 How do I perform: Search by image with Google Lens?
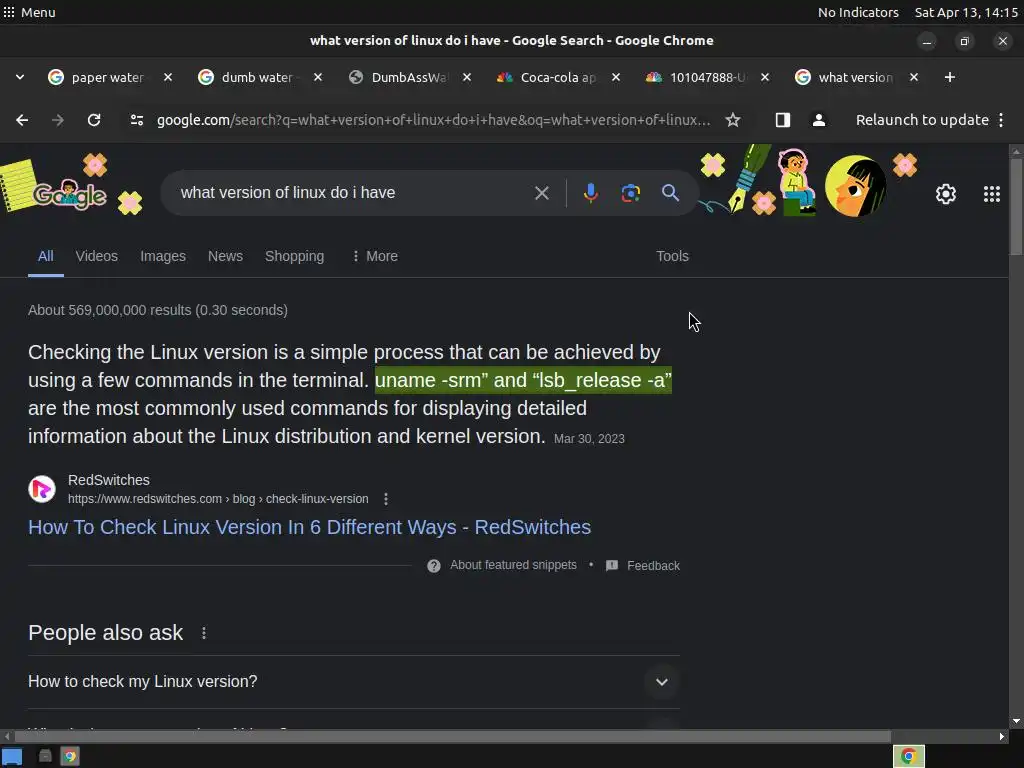[x=630, y=193]
